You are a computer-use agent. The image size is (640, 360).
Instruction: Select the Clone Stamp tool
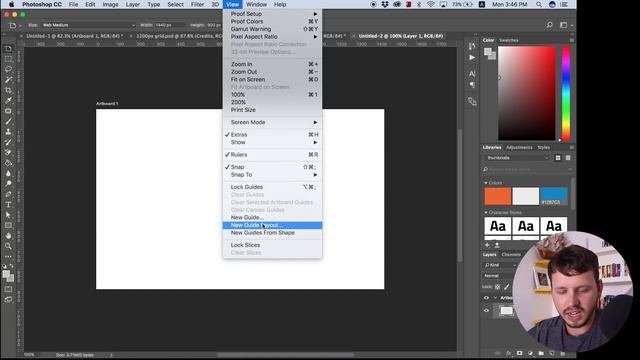pos(8,131)
